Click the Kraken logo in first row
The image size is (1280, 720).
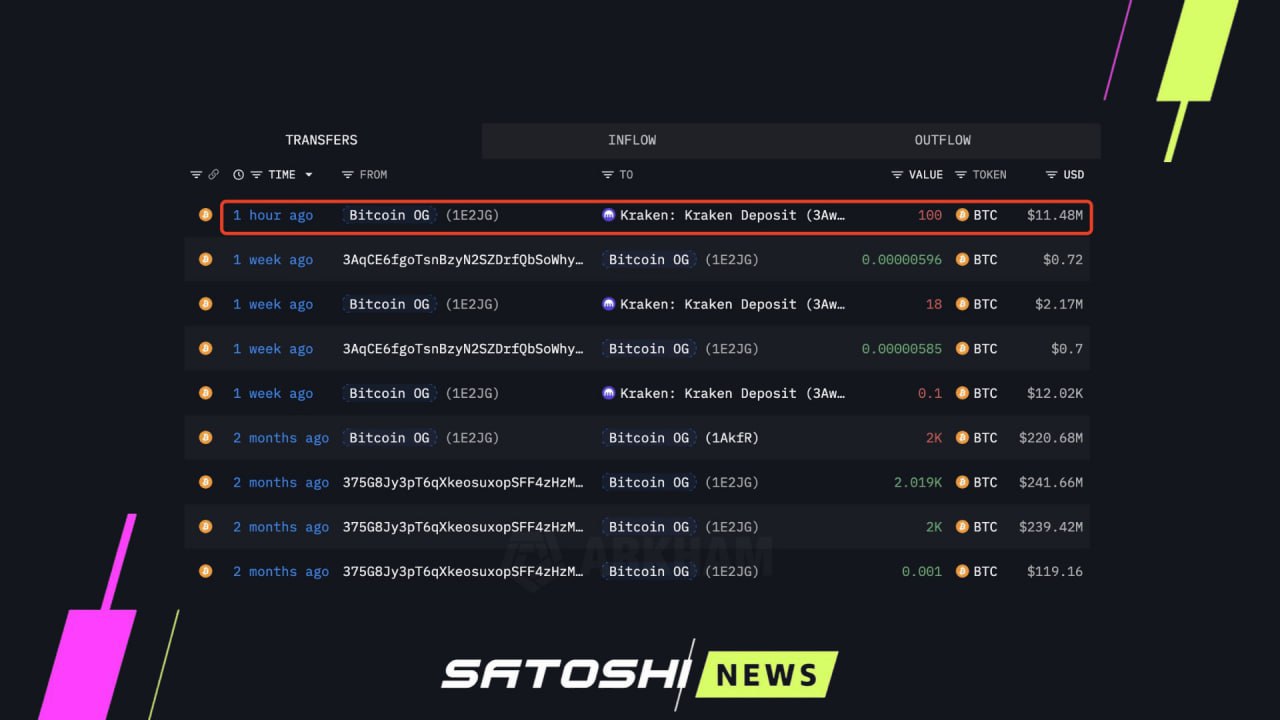609,215
